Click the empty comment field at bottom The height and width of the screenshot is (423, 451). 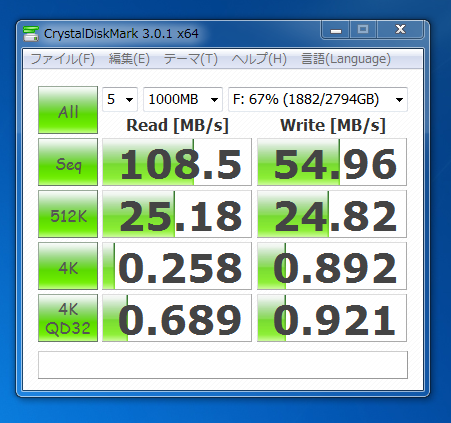[x=223, y=365]
